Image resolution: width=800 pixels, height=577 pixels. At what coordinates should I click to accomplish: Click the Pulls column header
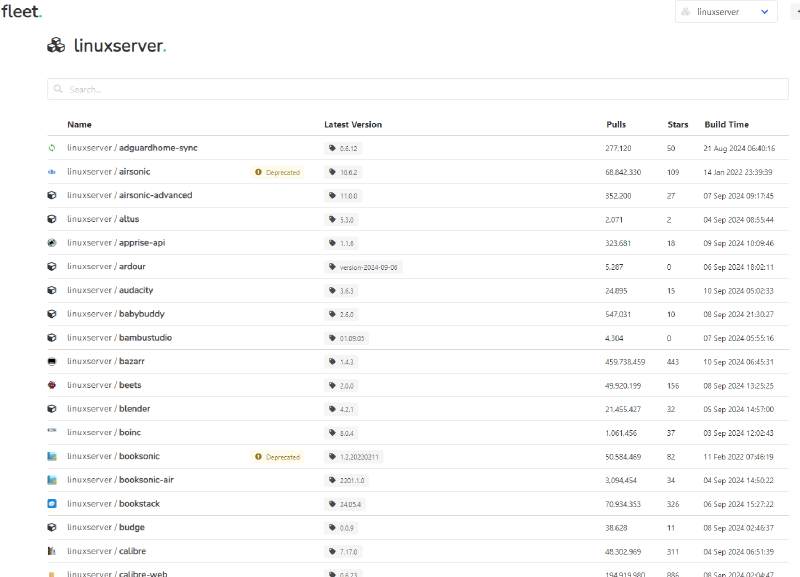[x=616, y=124]
